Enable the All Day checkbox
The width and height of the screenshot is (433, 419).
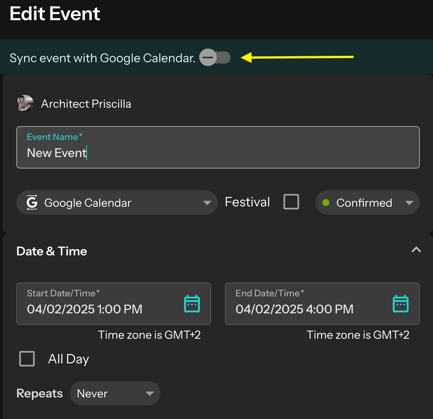coord(27,359)
